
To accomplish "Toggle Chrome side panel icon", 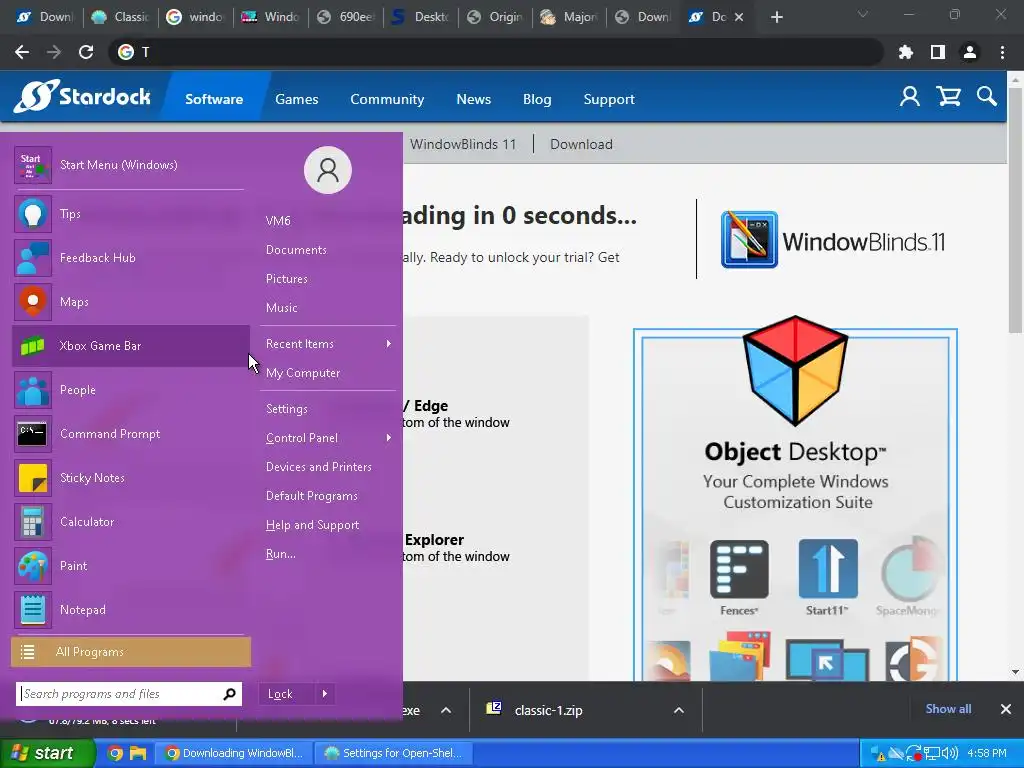I will (938, 52).
